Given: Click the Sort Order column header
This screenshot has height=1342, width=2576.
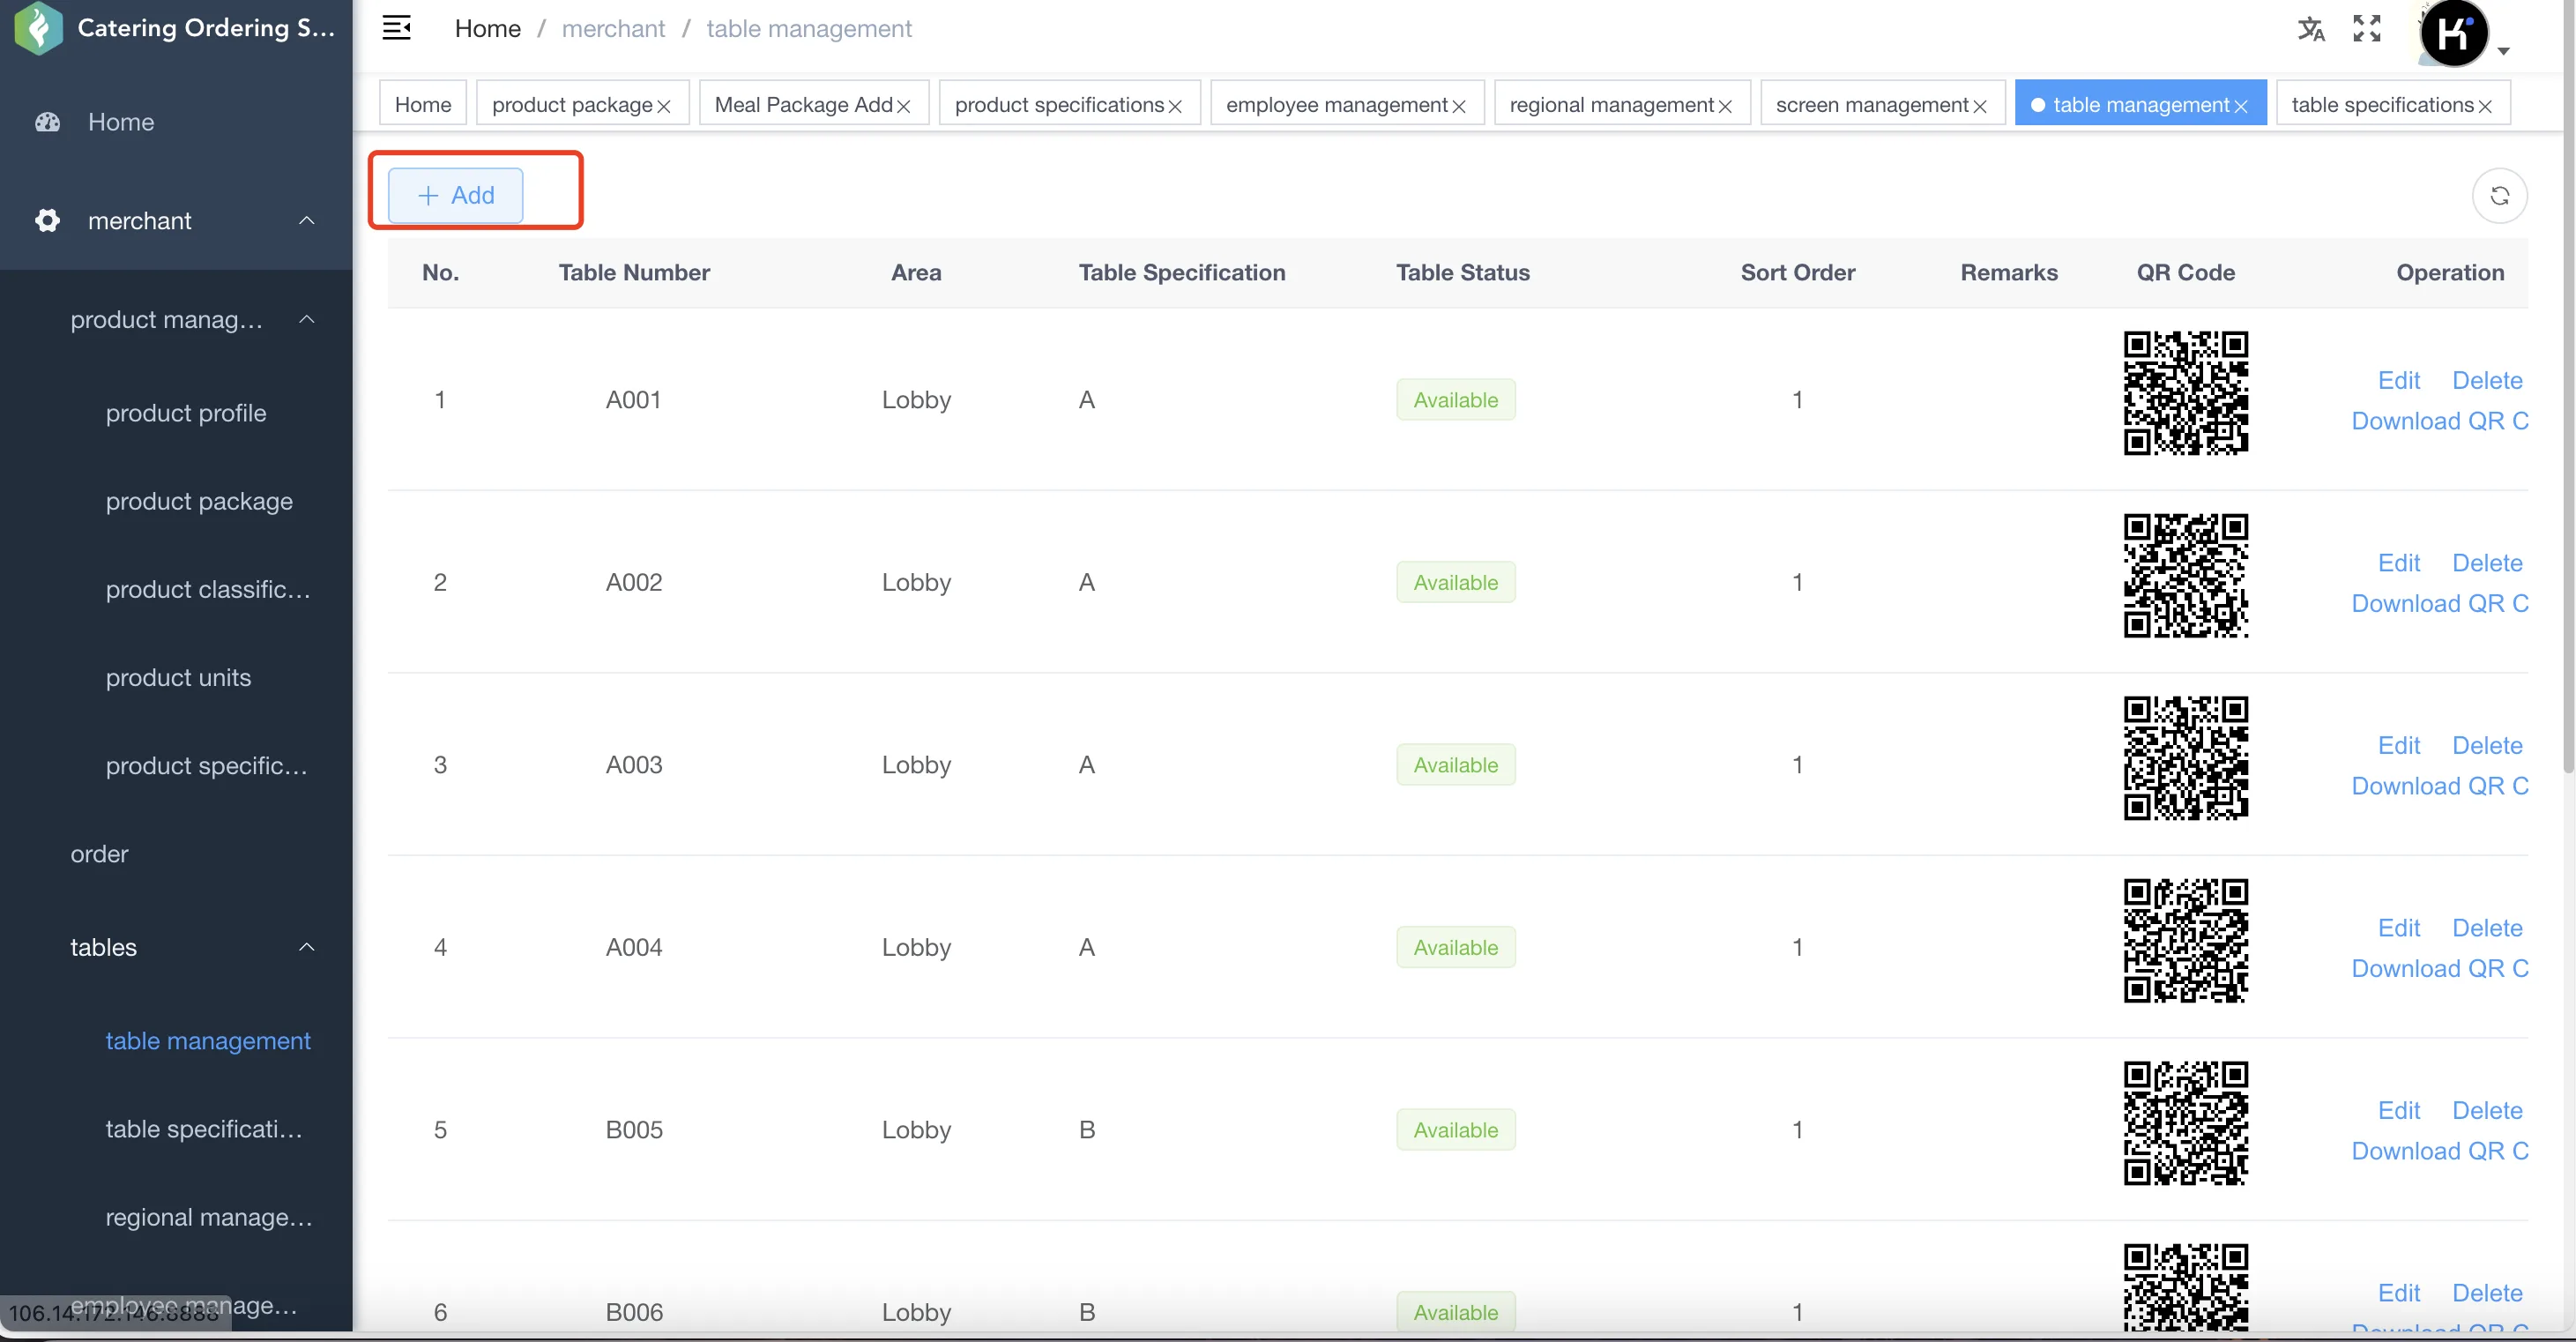Looking at the screenshot, I should pyautogui.click(x=1797, y=272).
